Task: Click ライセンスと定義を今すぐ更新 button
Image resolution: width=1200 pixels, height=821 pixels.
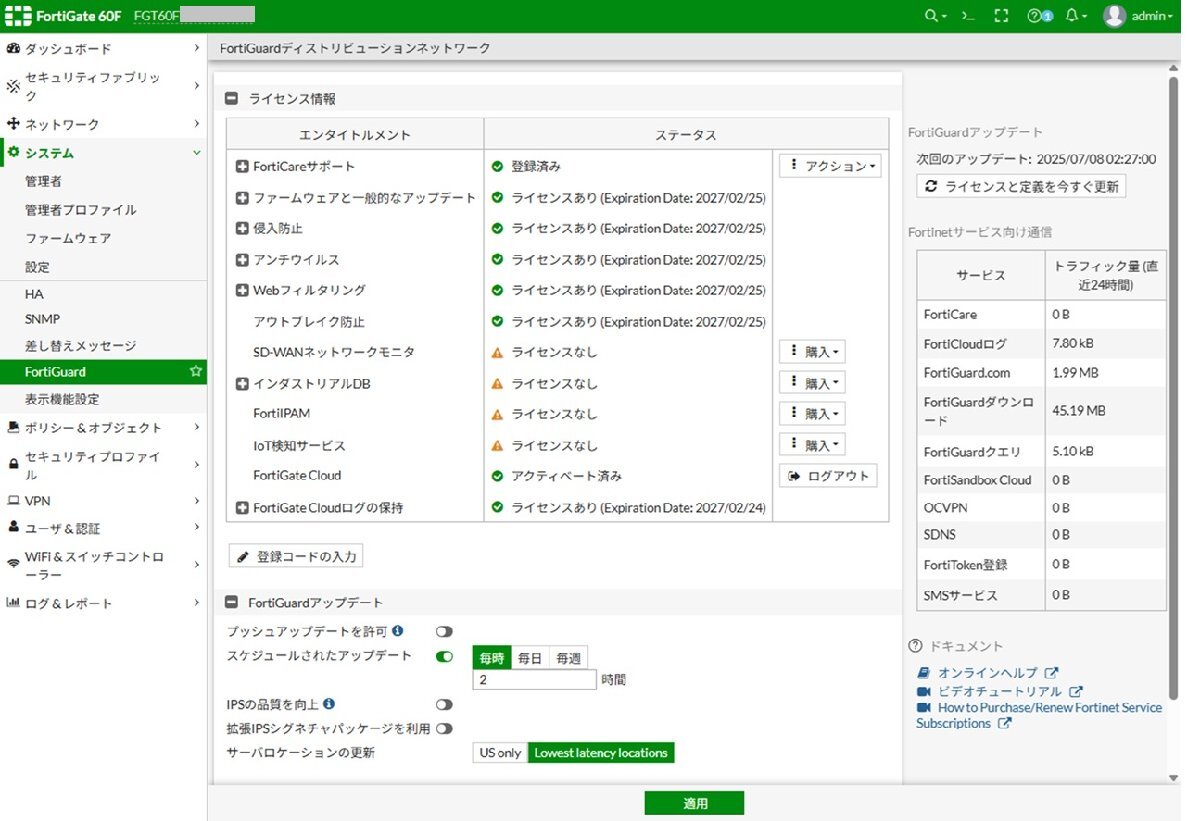Action: (x=1021, y=186)
